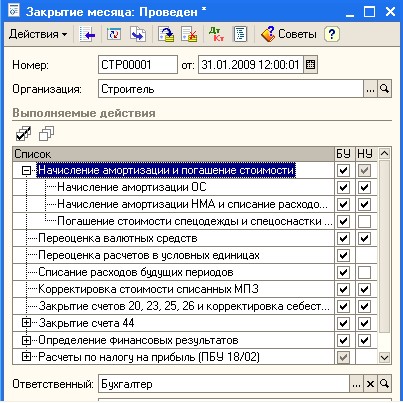Close the Закрытие месяца window

pyautogui.click(x=390, y=12)
